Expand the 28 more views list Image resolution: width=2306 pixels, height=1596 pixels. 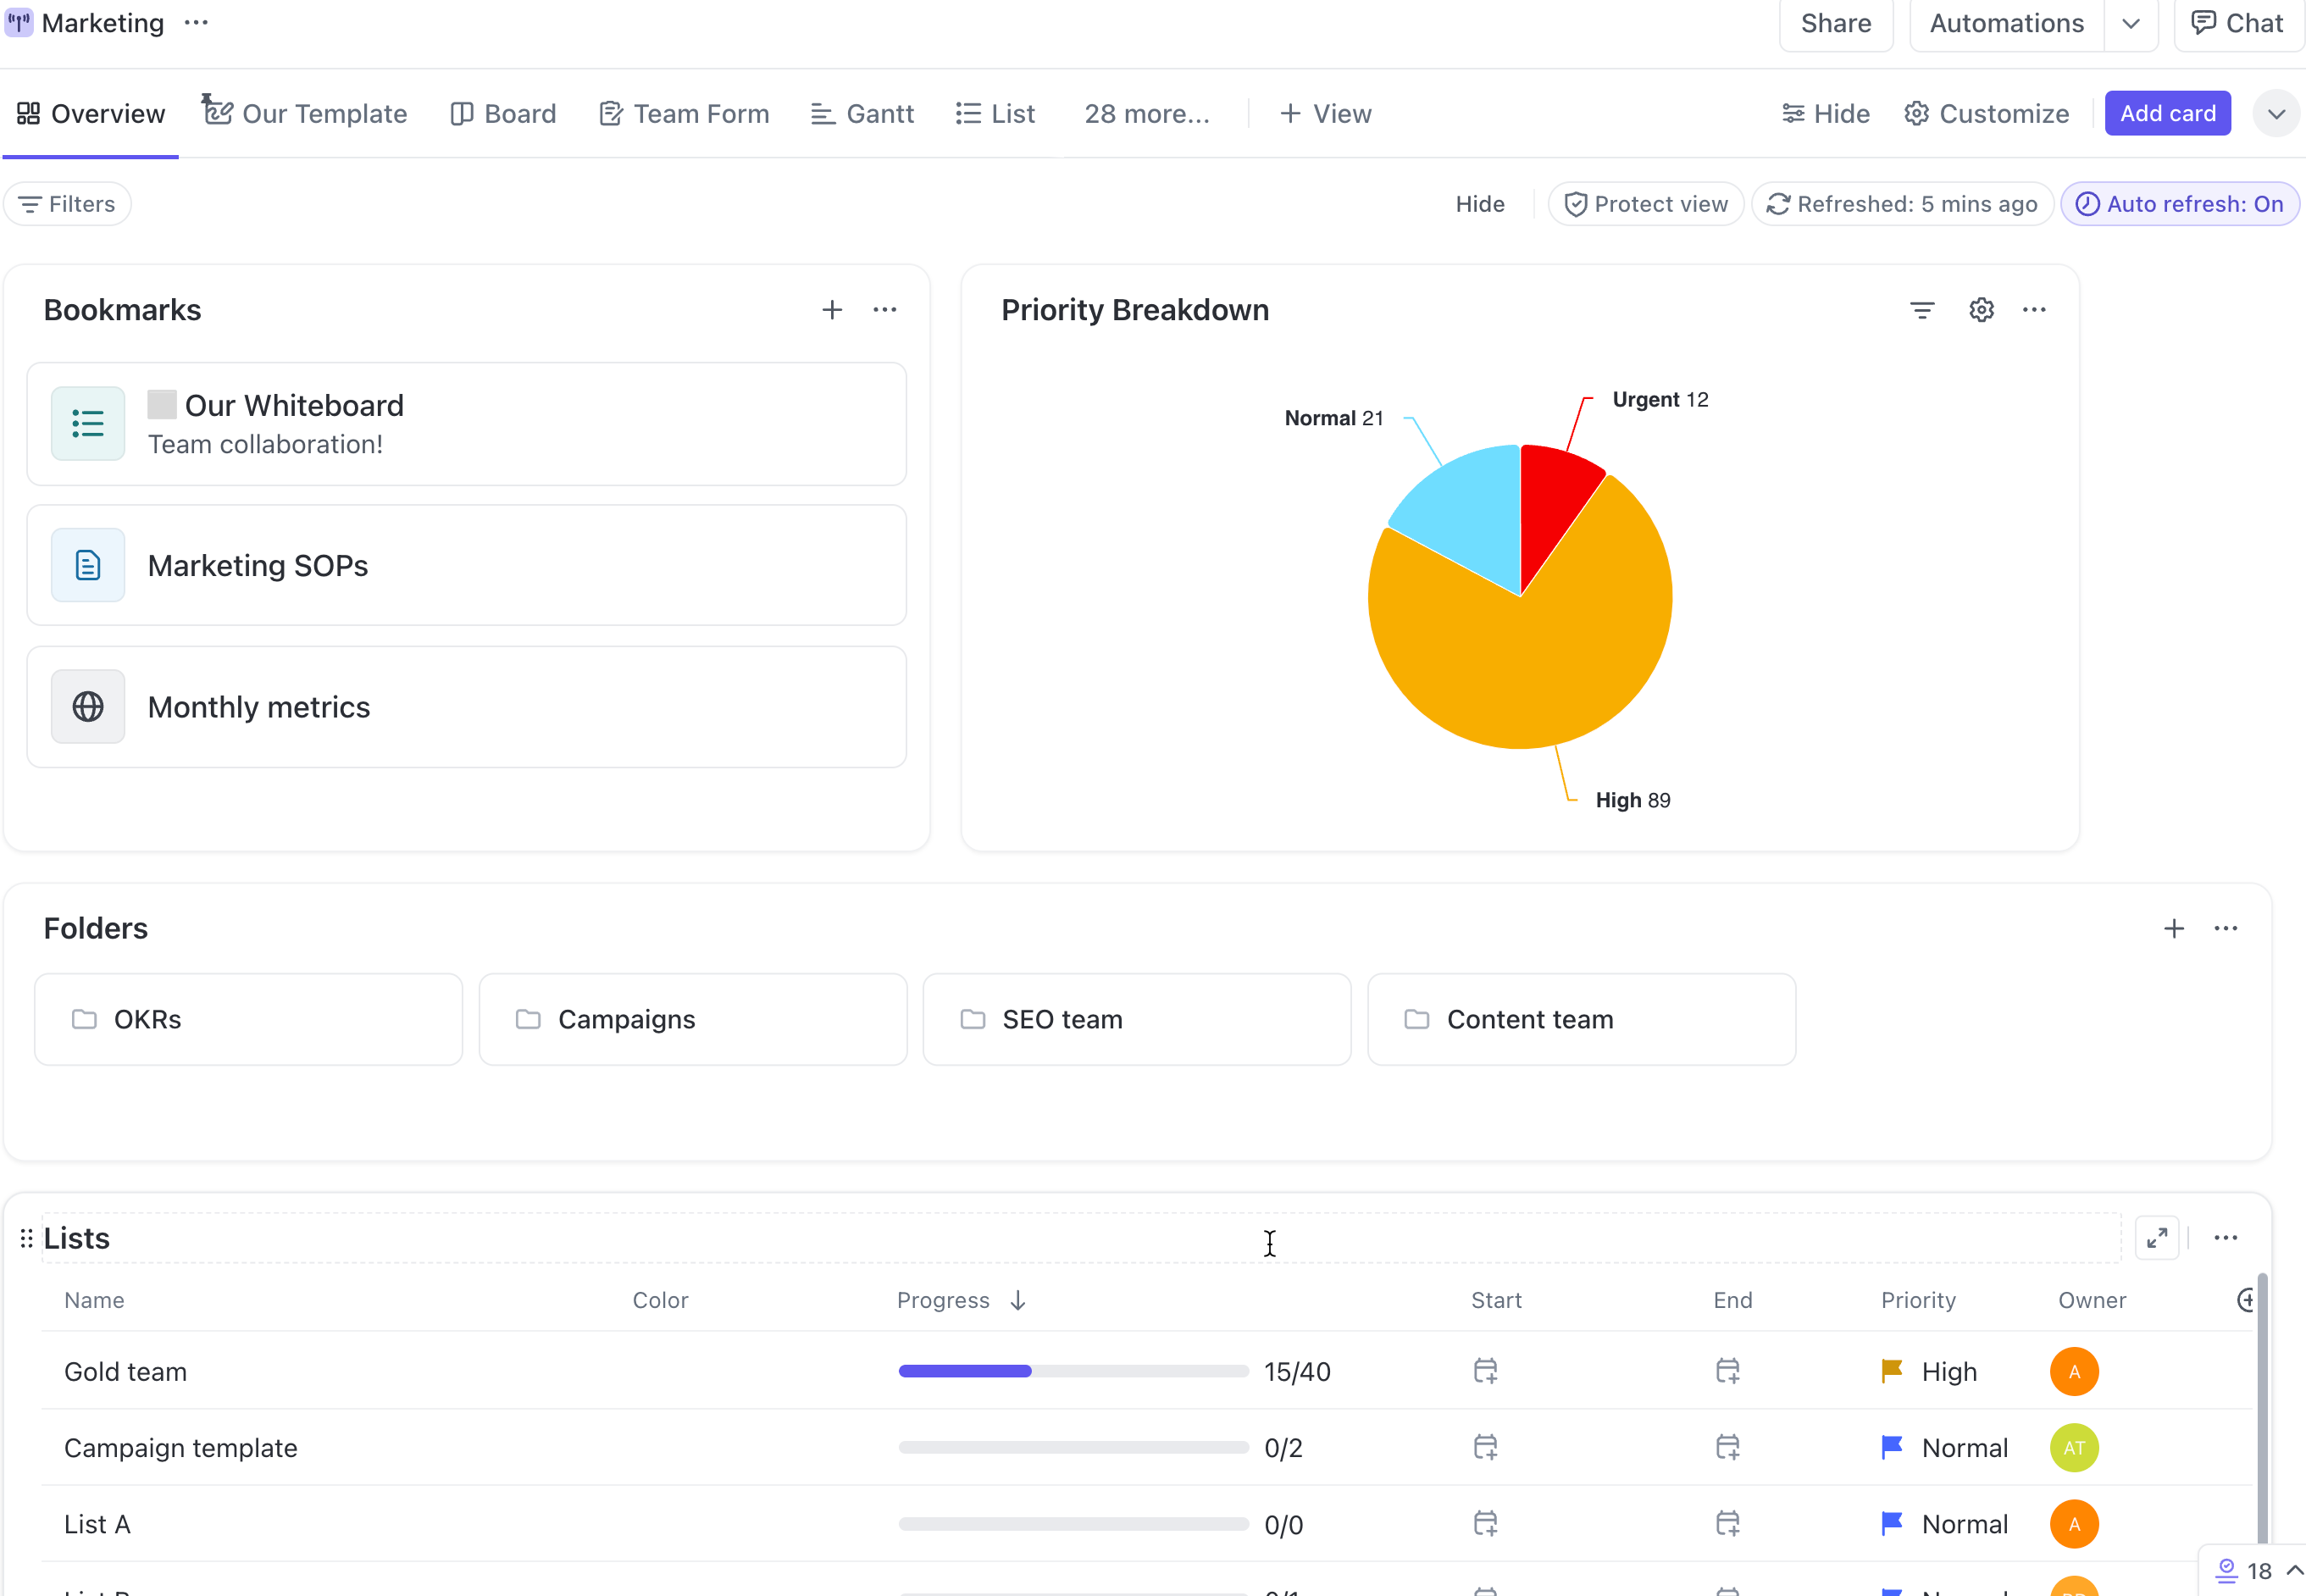click(1146, 114)
